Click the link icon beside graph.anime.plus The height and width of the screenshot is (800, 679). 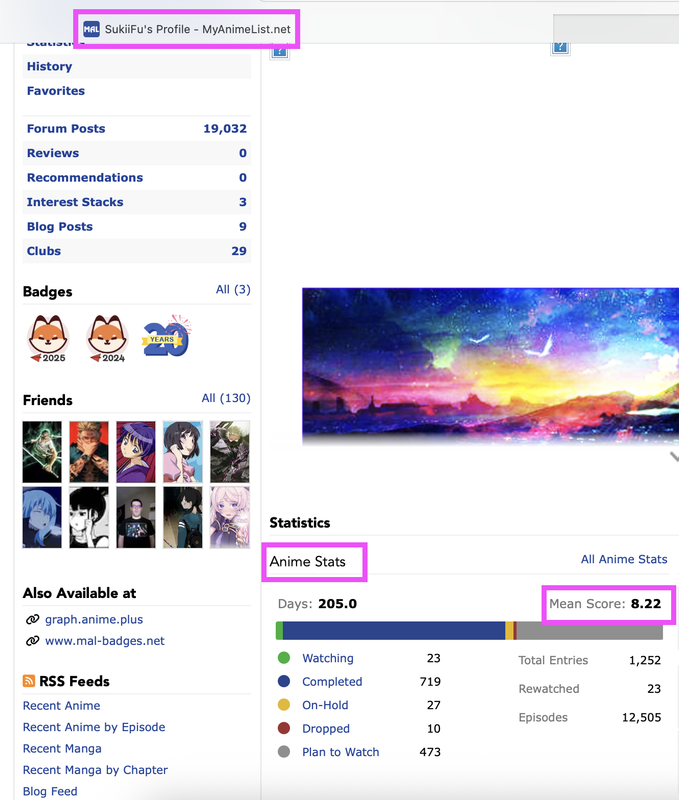point(32,619)
